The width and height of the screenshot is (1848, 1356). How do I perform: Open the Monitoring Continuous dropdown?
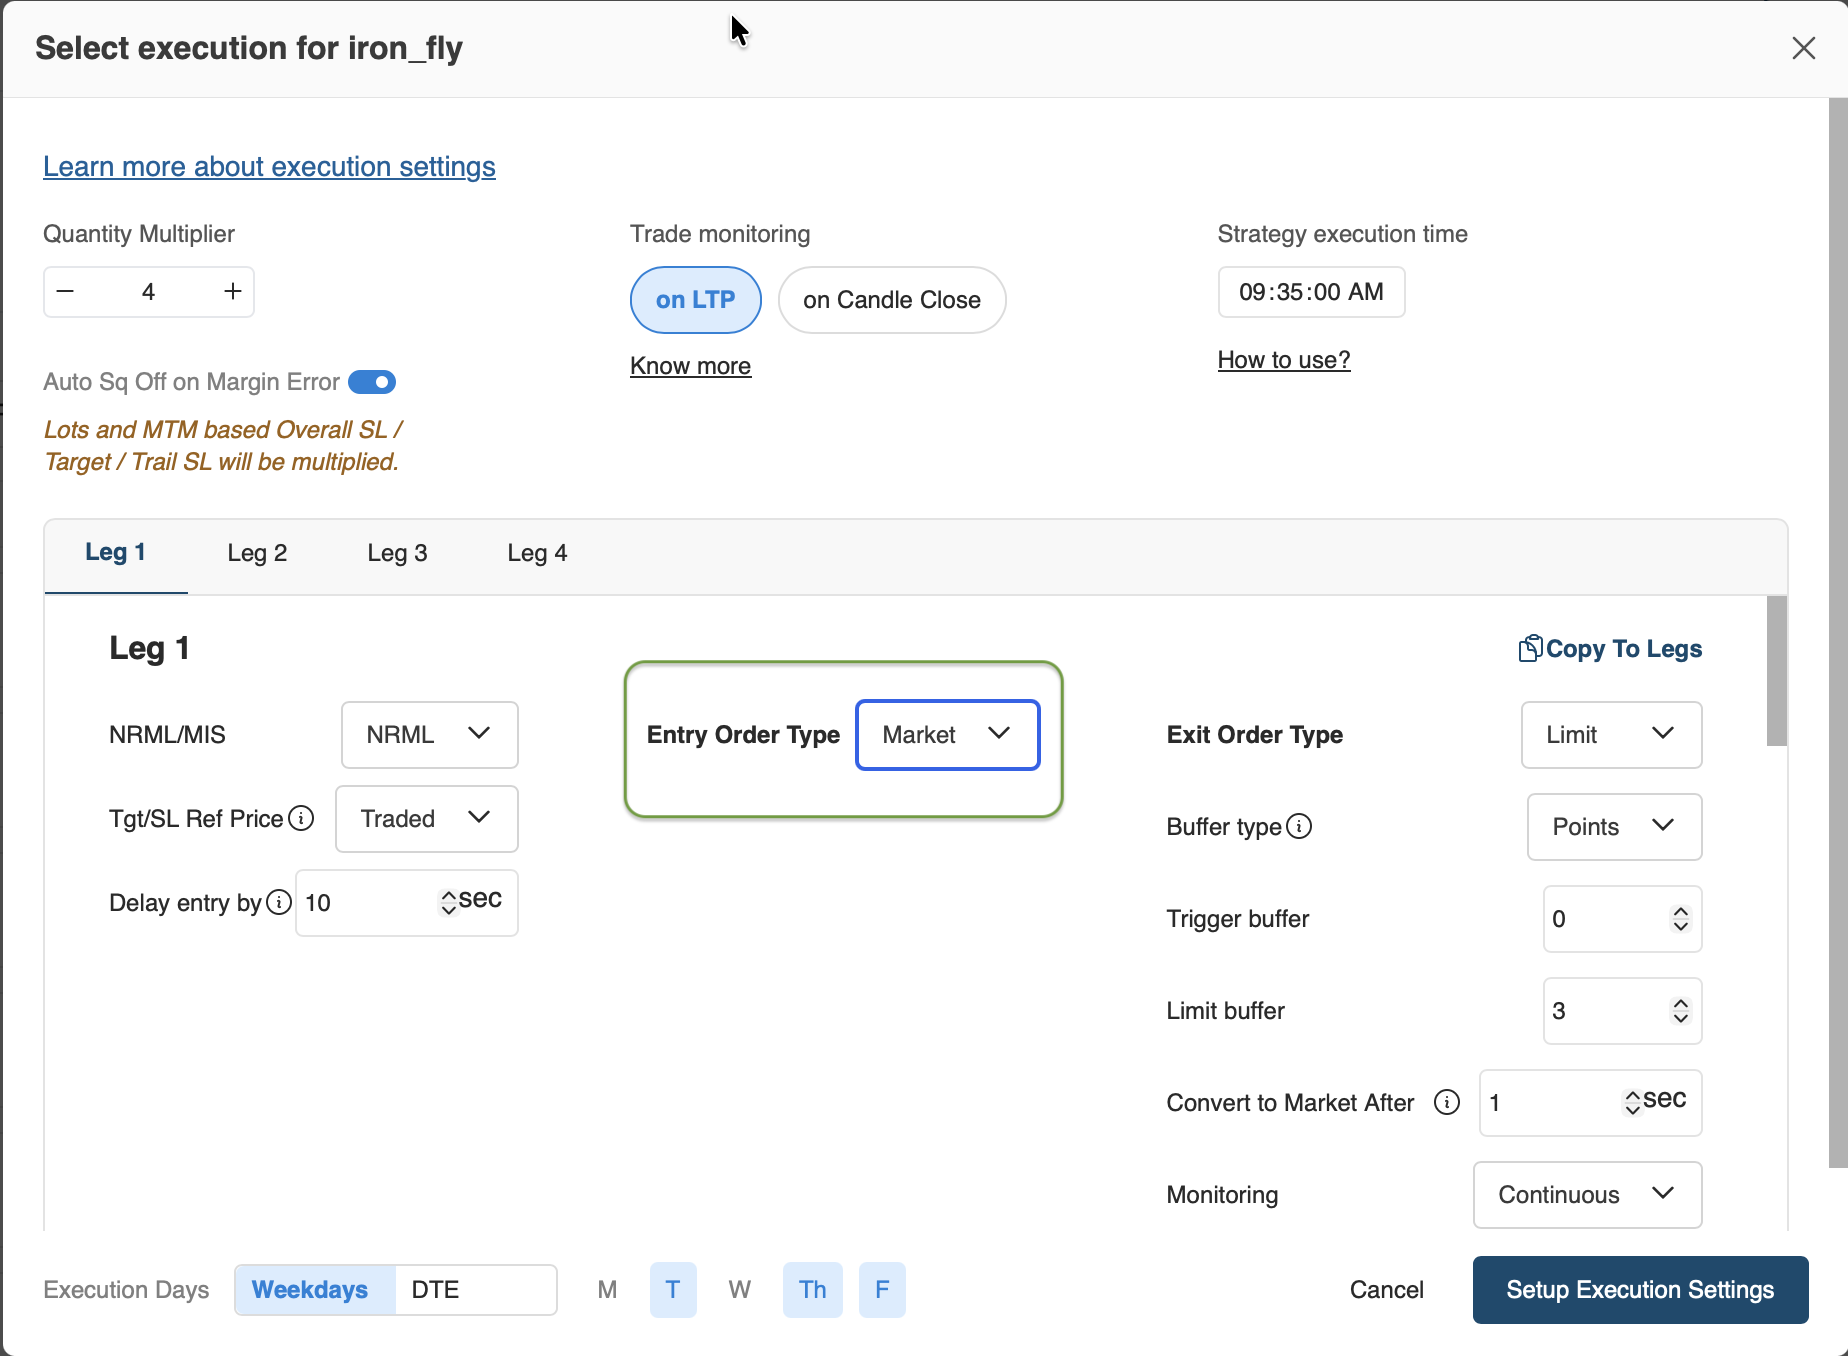(x=1586, y=1195)
